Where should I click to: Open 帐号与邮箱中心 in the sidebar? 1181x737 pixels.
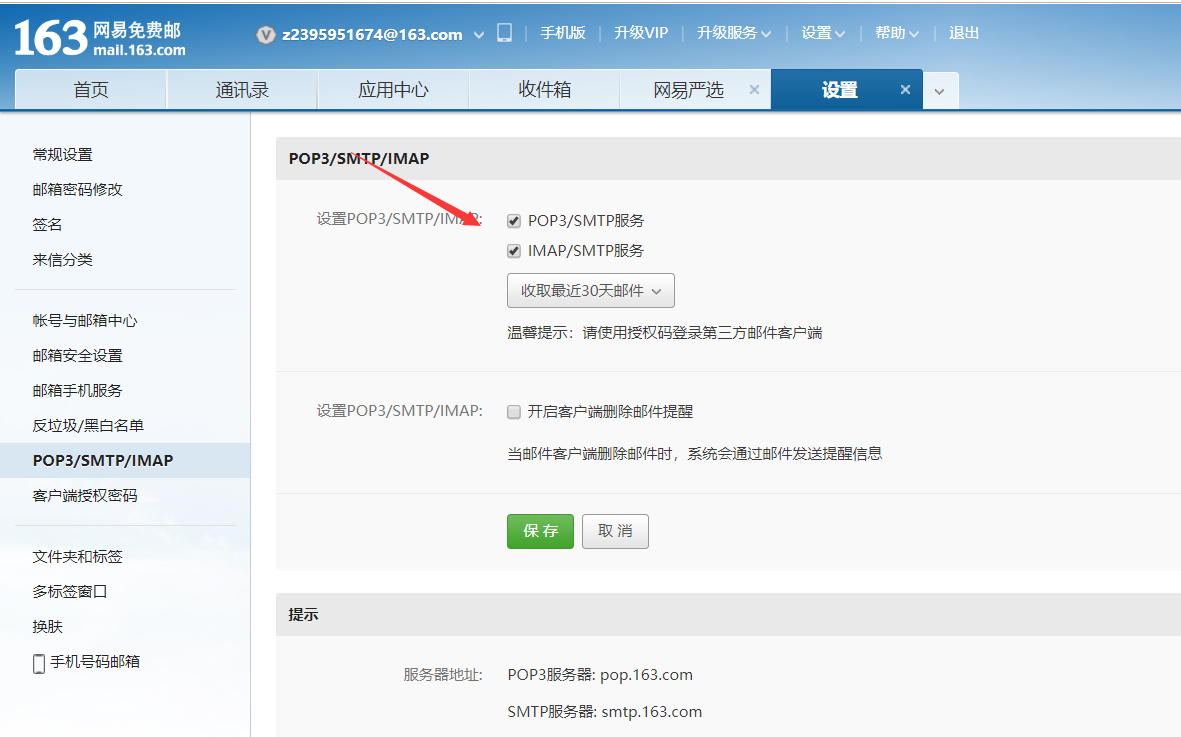coord(85,321)
